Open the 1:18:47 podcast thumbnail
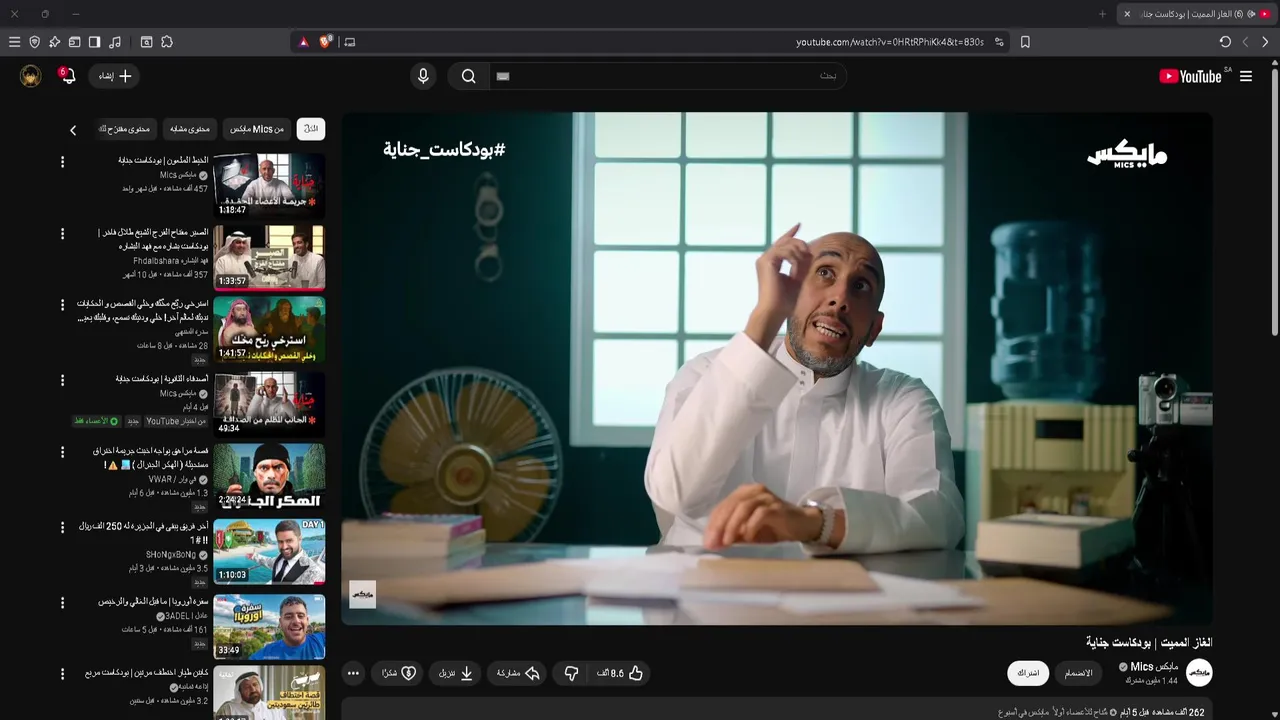This screenshot has height=720, width=1280. (x=269, y=185)
